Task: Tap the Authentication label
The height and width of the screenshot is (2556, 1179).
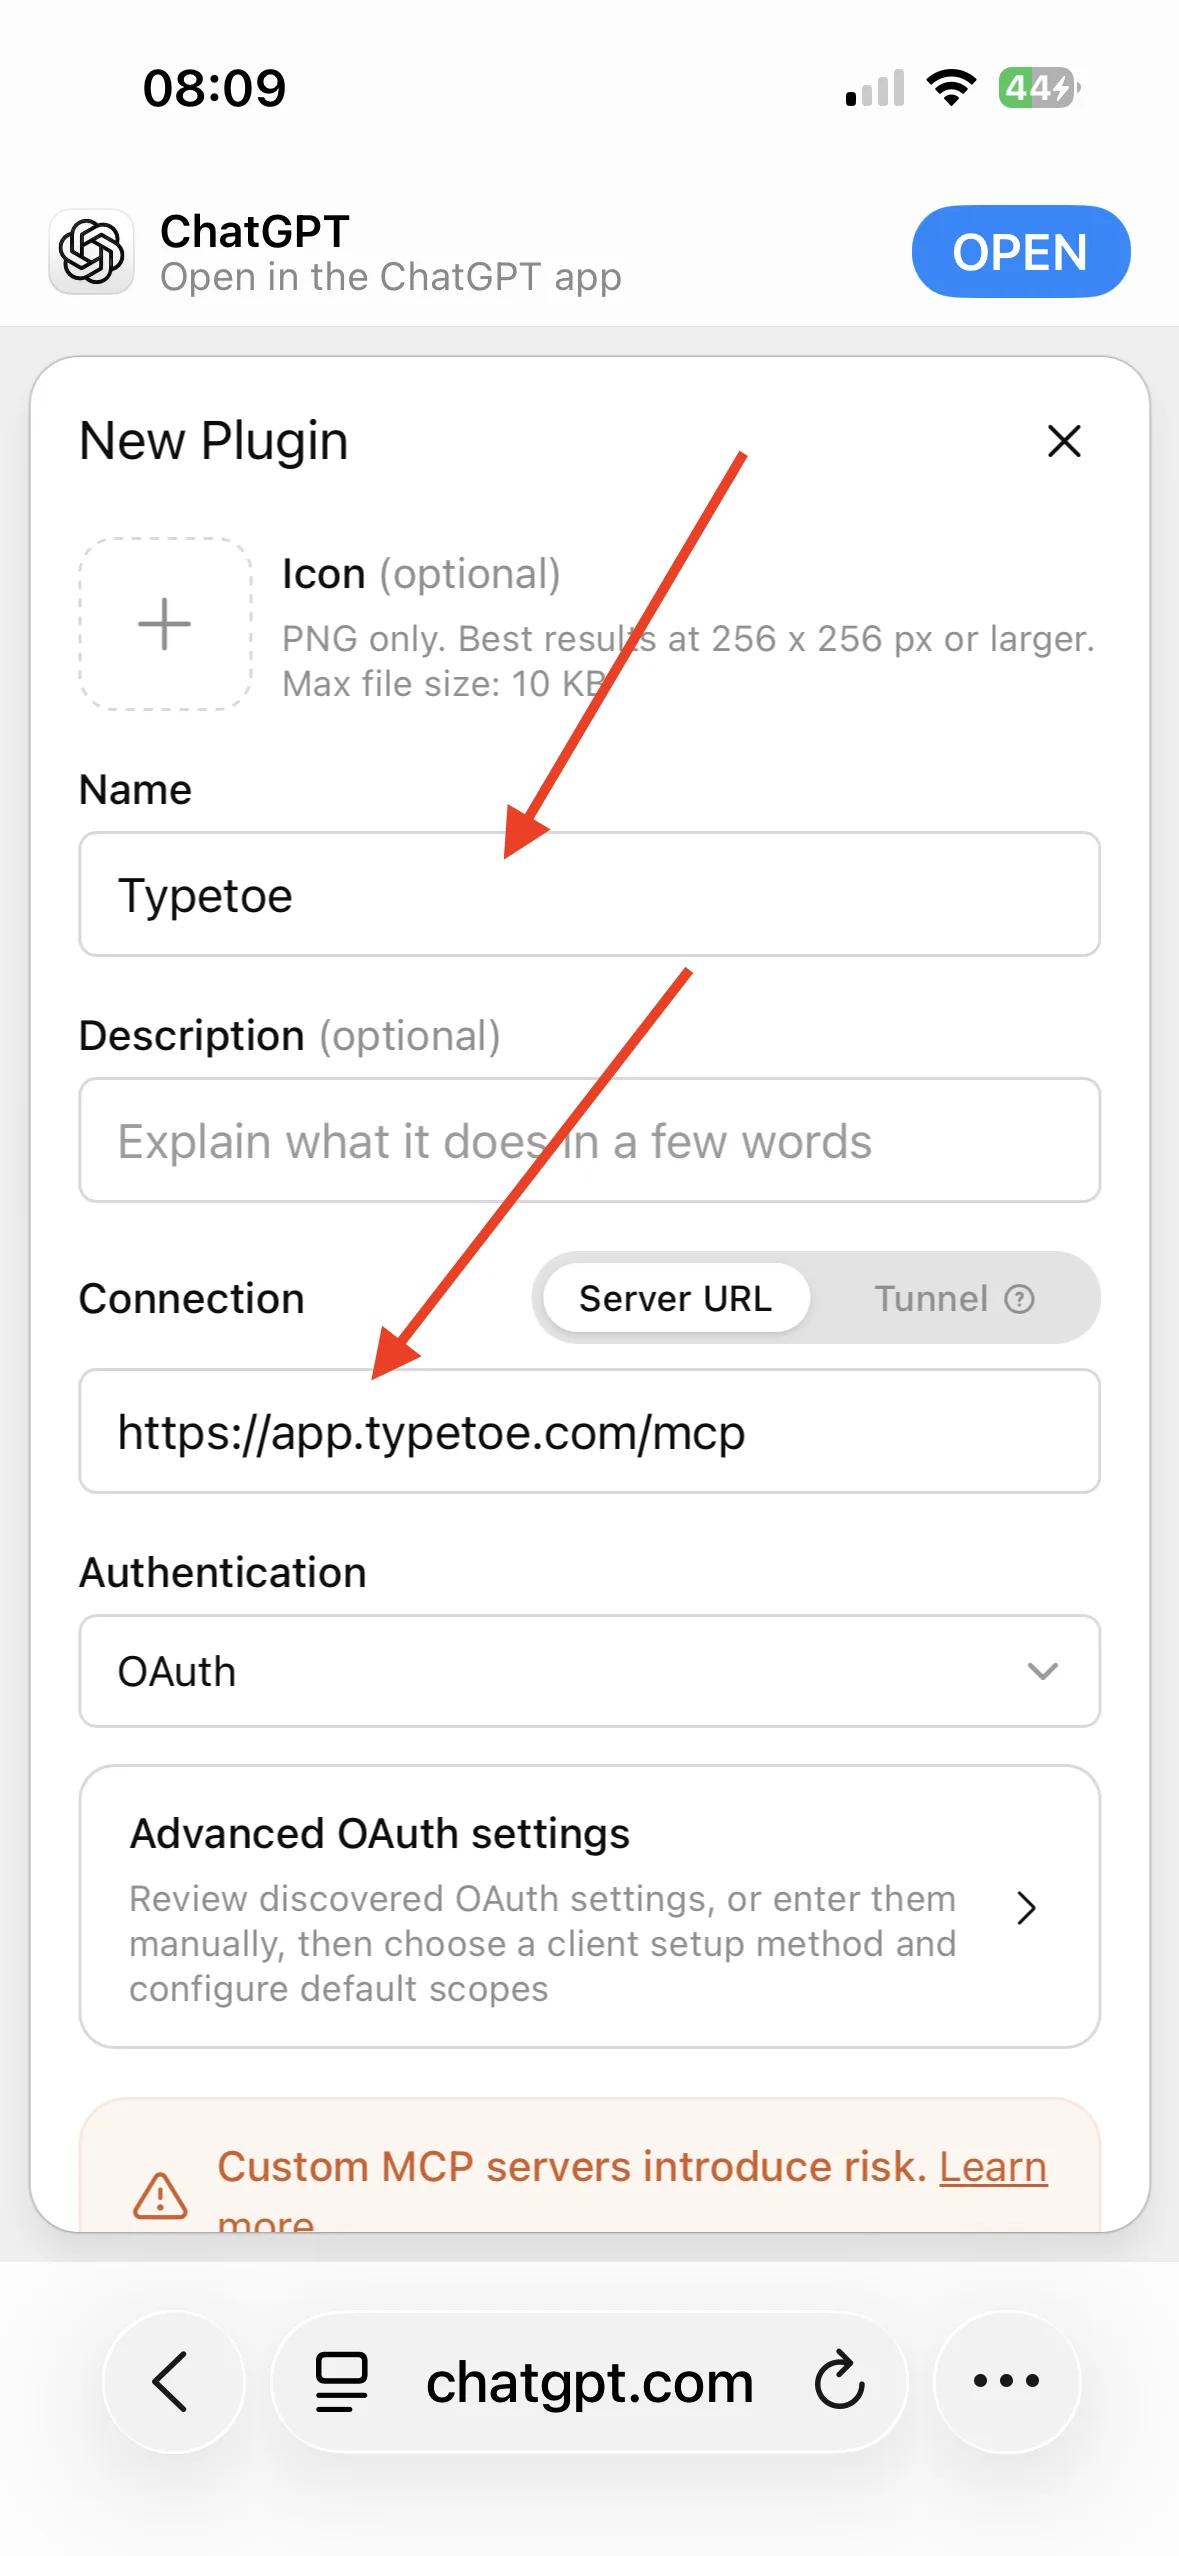Action: [x=223, y=1573]
